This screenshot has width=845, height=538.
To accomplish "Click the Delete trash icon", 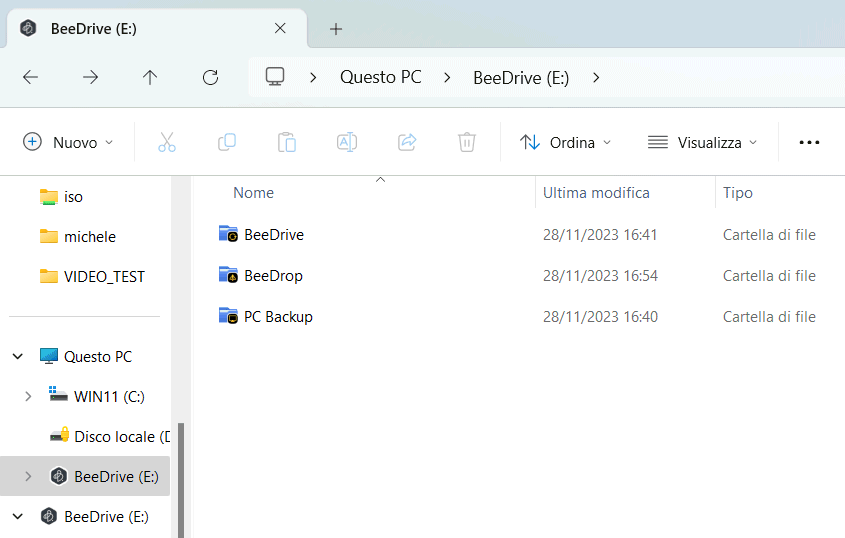I will 467,142.
